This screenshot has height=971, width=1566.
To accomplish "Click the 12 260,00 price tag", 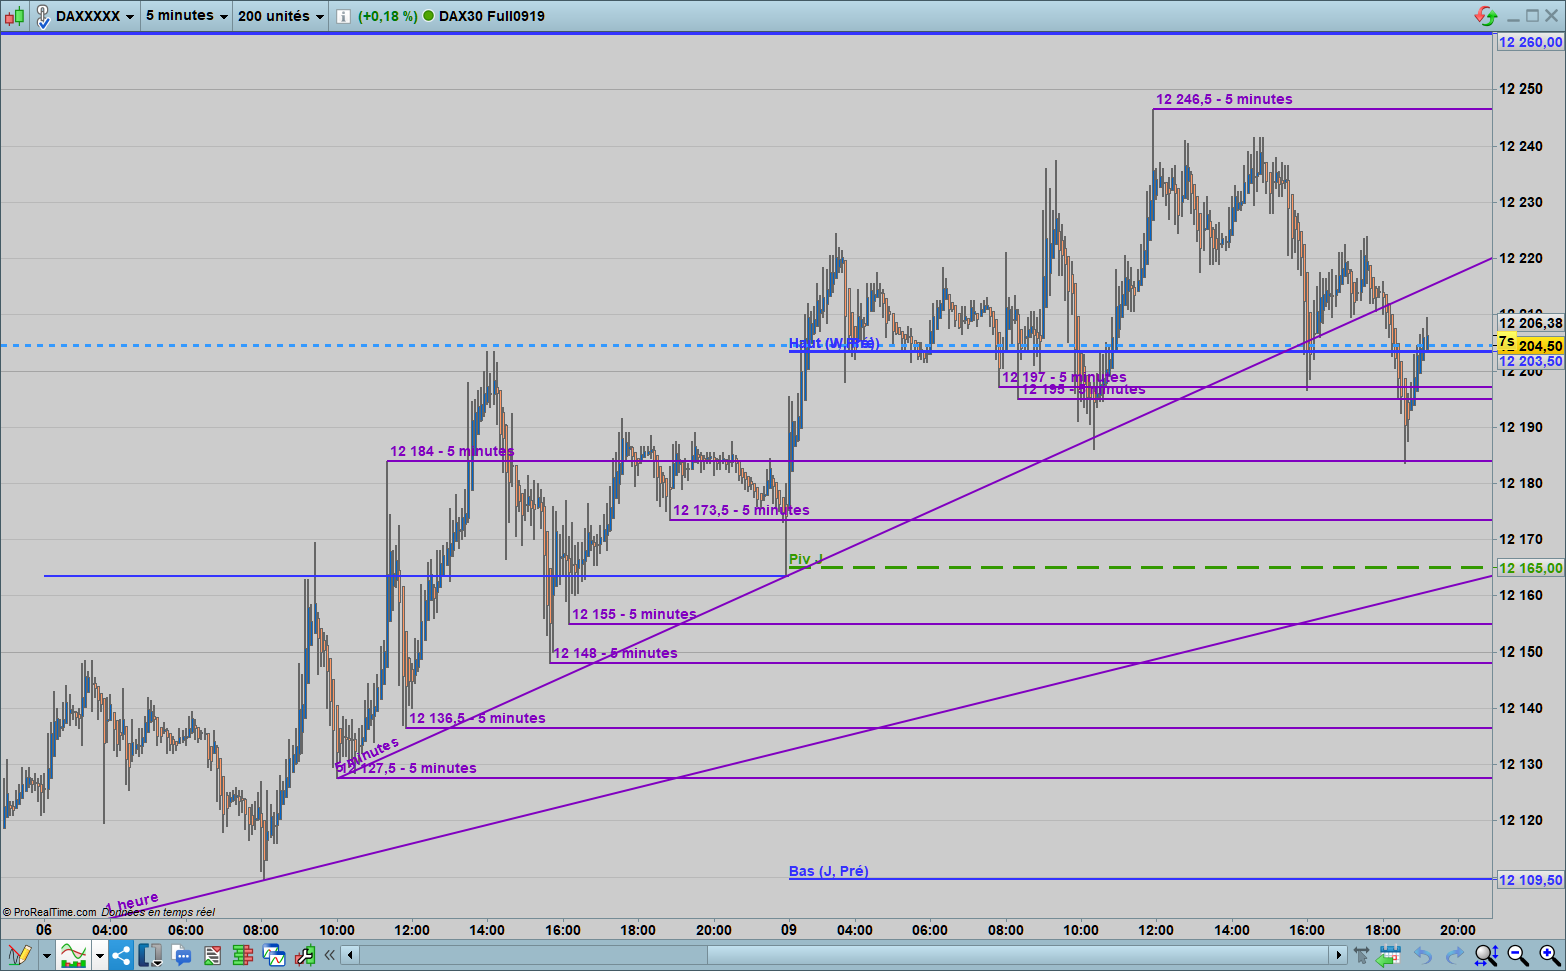I will 1531,42.
